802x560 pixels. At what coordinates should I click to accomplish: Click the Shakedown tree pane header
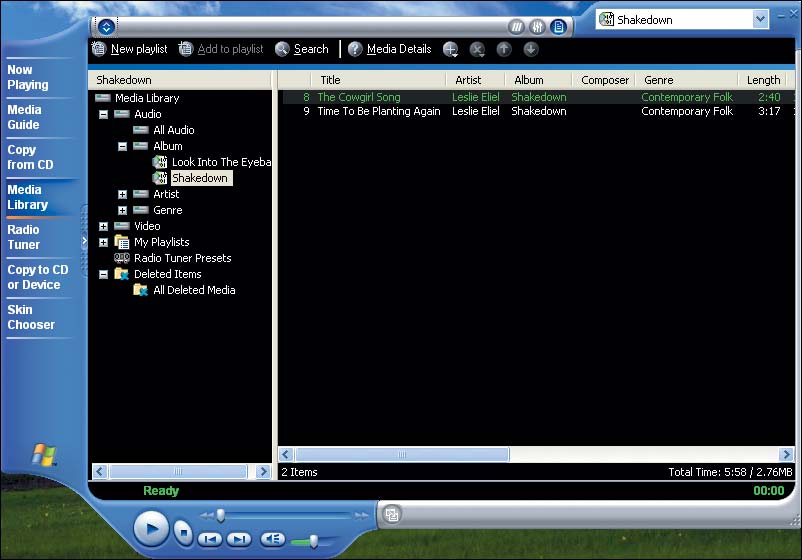pos(180,80)
